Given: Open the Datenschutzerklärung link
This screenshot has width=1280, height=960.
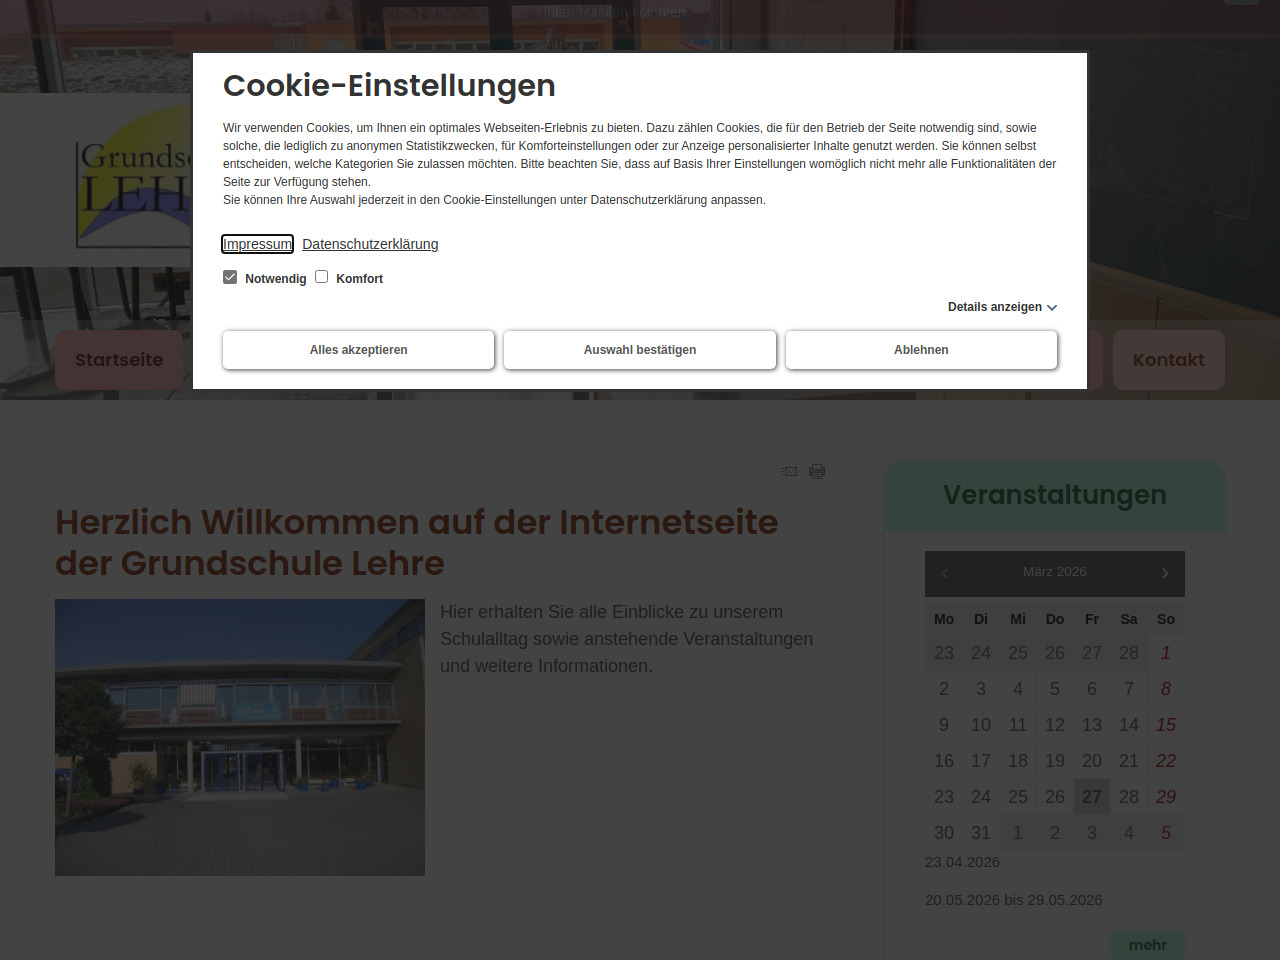Looking at the screenshot, I should (370, 244).
